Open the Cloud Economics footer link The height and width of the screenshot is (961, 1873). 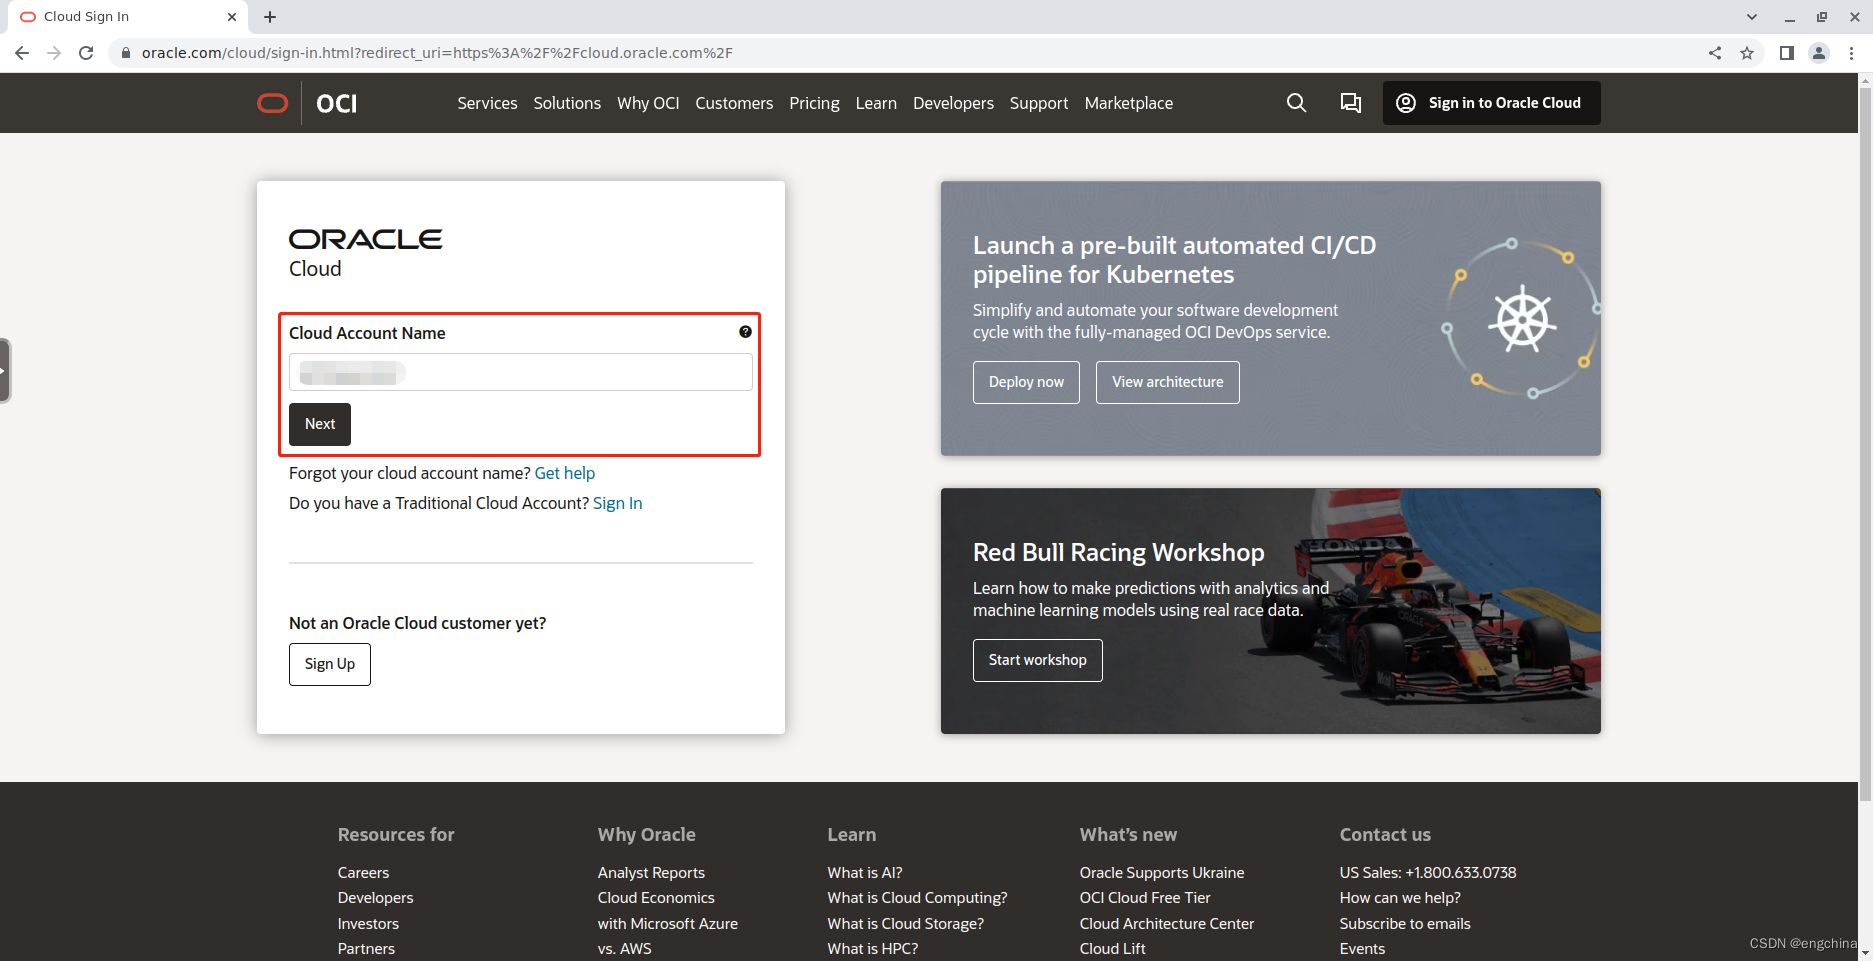(656, 898)
